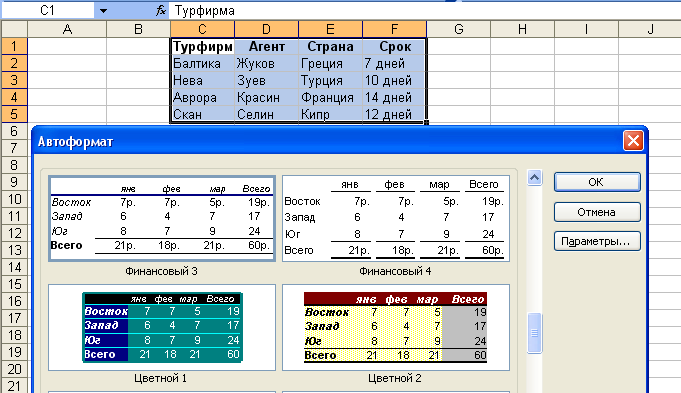
Task: Click cell containing Красин
Action: click(266, 97)
